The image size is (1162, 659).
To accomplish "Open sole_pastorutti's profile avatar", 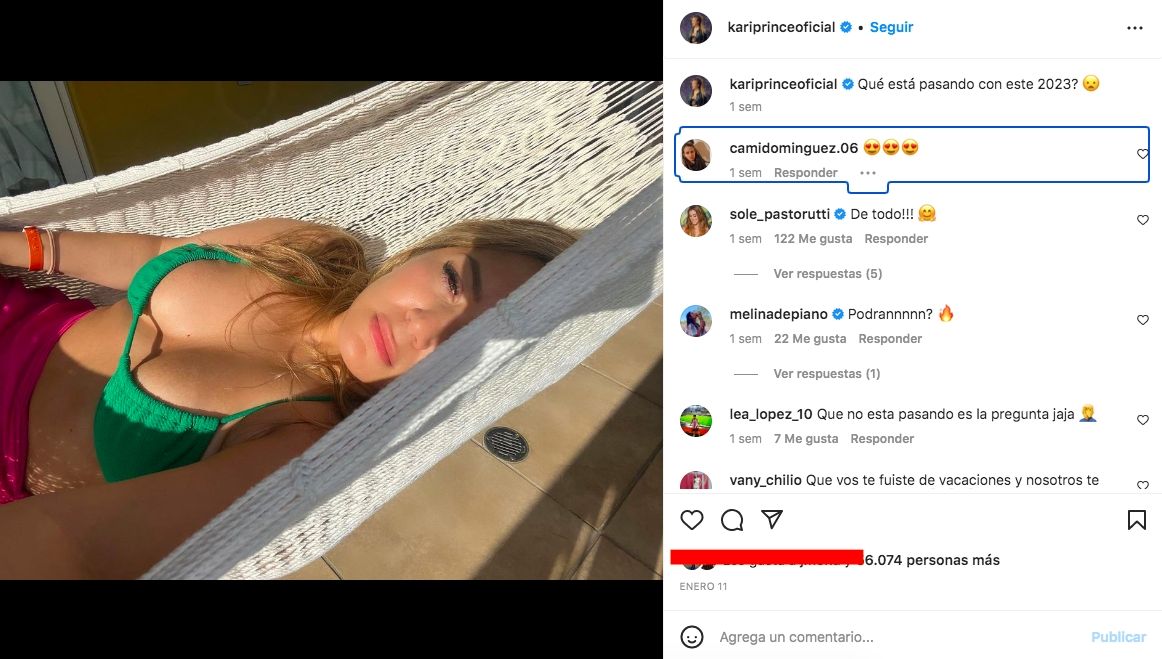I will tap(696, 221).
